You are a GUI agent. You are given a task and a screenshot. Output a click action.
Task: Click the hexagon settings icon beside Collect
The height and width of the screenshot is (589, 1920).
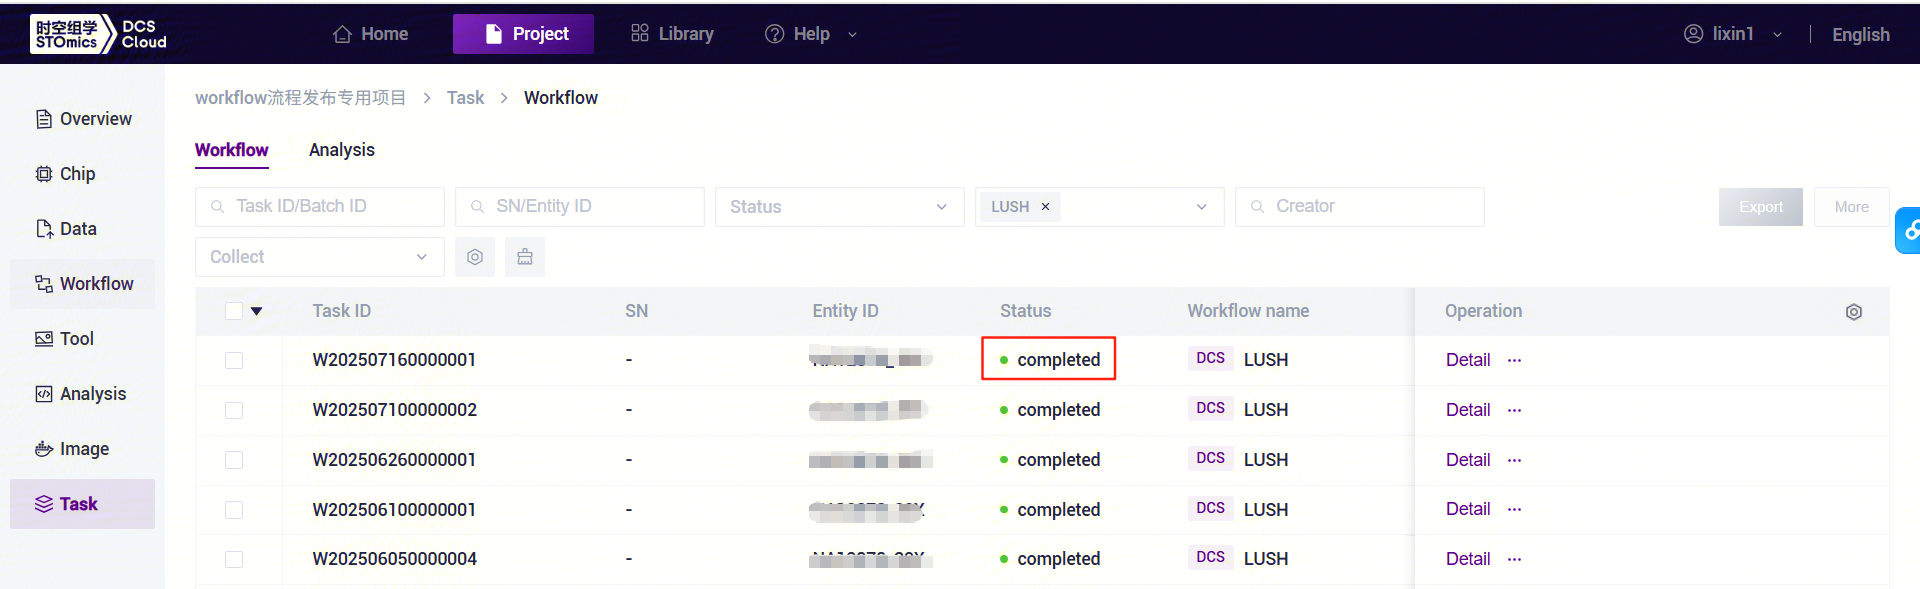point(475,257)
